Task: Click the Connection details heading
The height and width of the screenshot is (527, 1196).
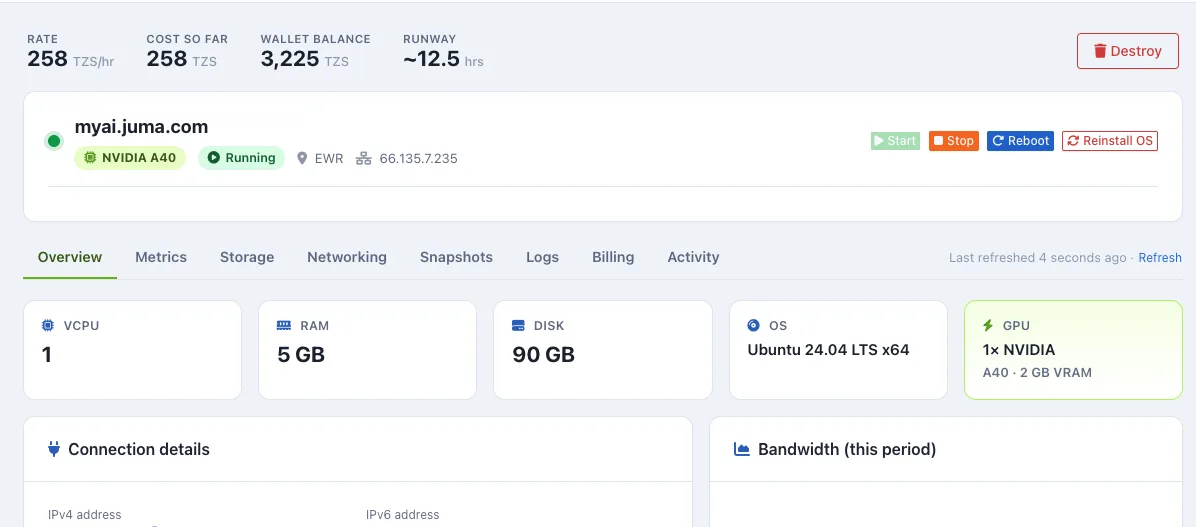Action: tap(139, 449)
